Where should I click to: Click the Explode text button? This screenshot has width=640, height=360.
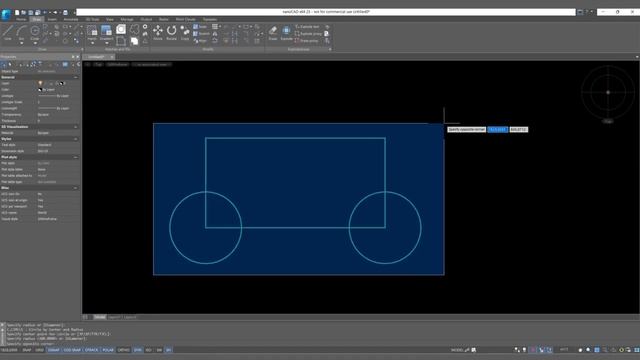tap(307, 27)
